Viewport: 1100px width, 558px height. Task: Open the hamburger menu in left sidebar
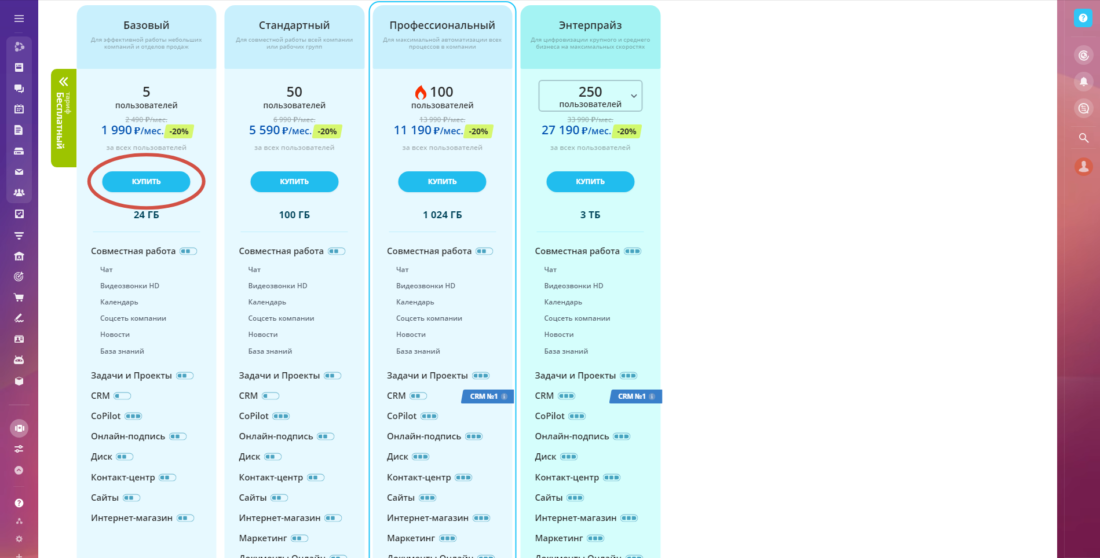point(19,18)
